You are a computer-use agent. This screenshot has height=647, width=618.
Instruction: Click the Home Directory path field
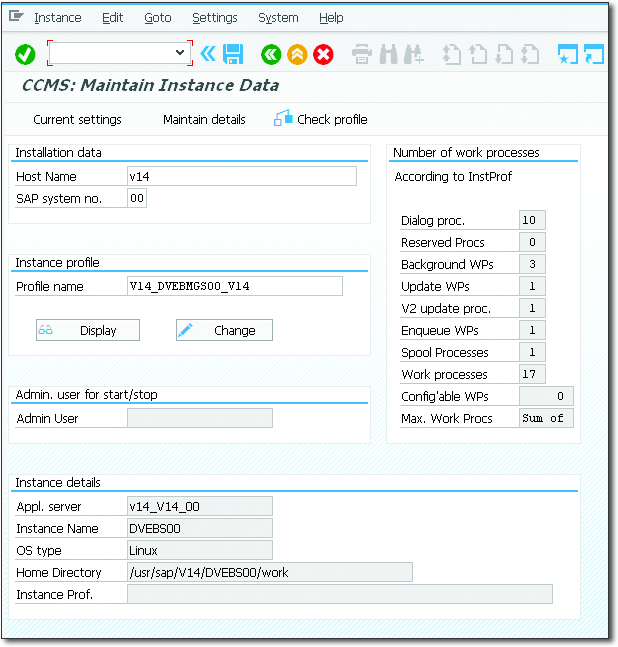point(270,572)
